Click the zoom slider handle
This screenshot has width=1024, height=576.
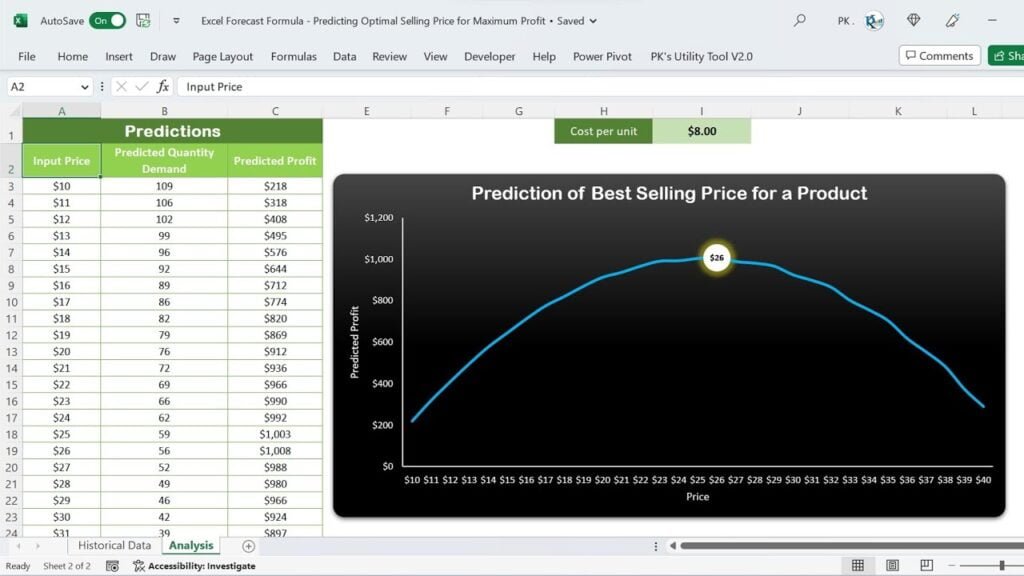(1001, 566)
